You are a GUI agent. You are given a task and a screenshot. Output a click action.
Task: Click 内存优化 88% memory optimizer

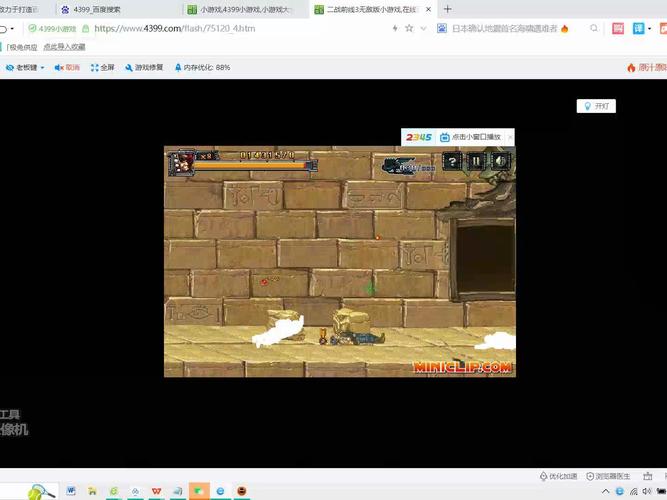(202, 67)
